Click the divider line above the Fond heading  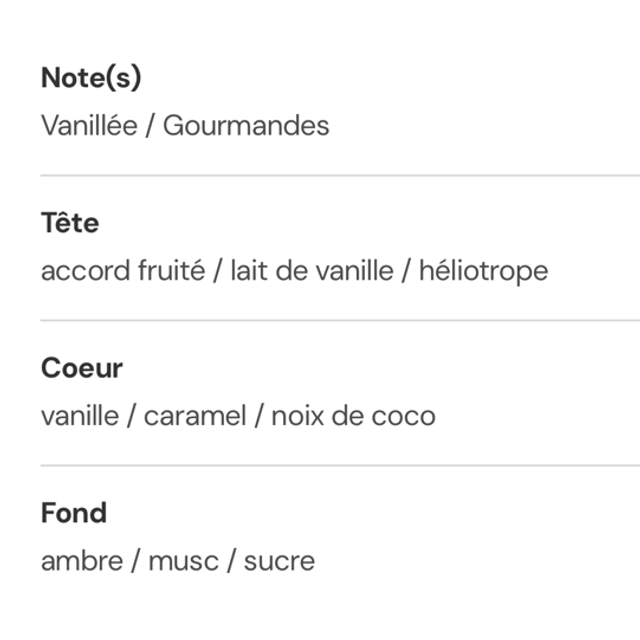(340, 465)
